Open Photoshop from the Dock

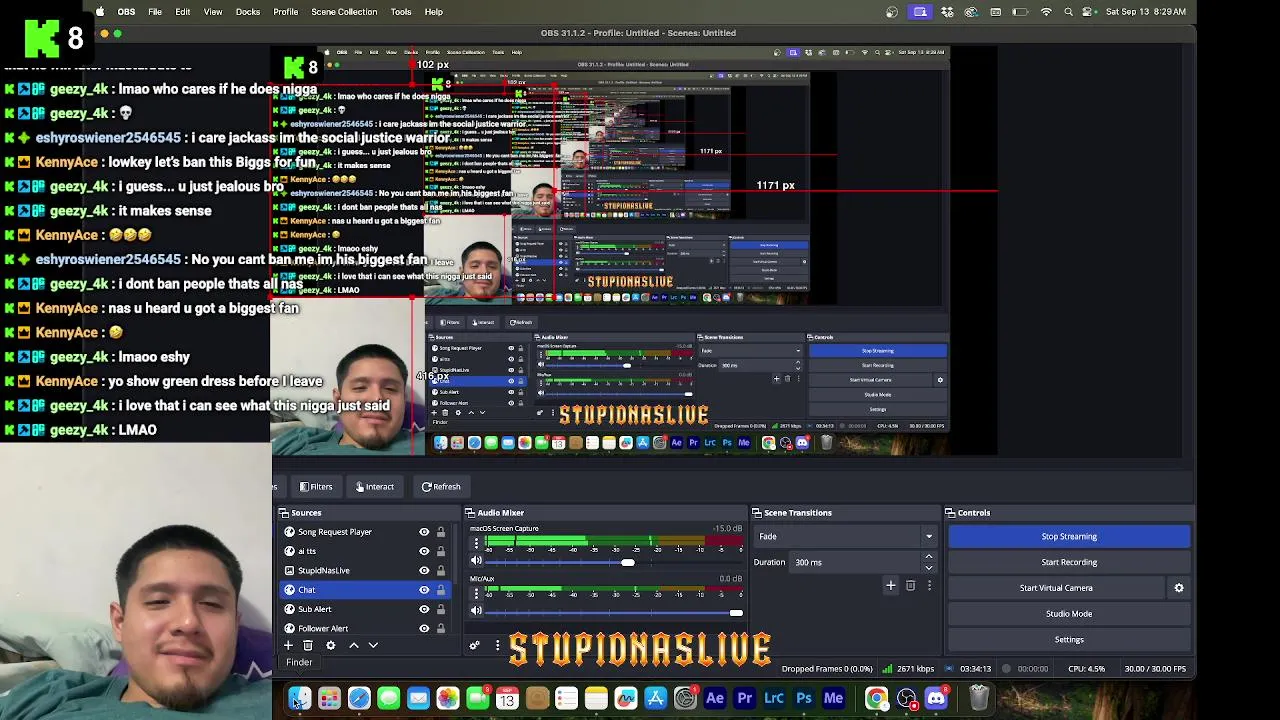coord(804,698)
